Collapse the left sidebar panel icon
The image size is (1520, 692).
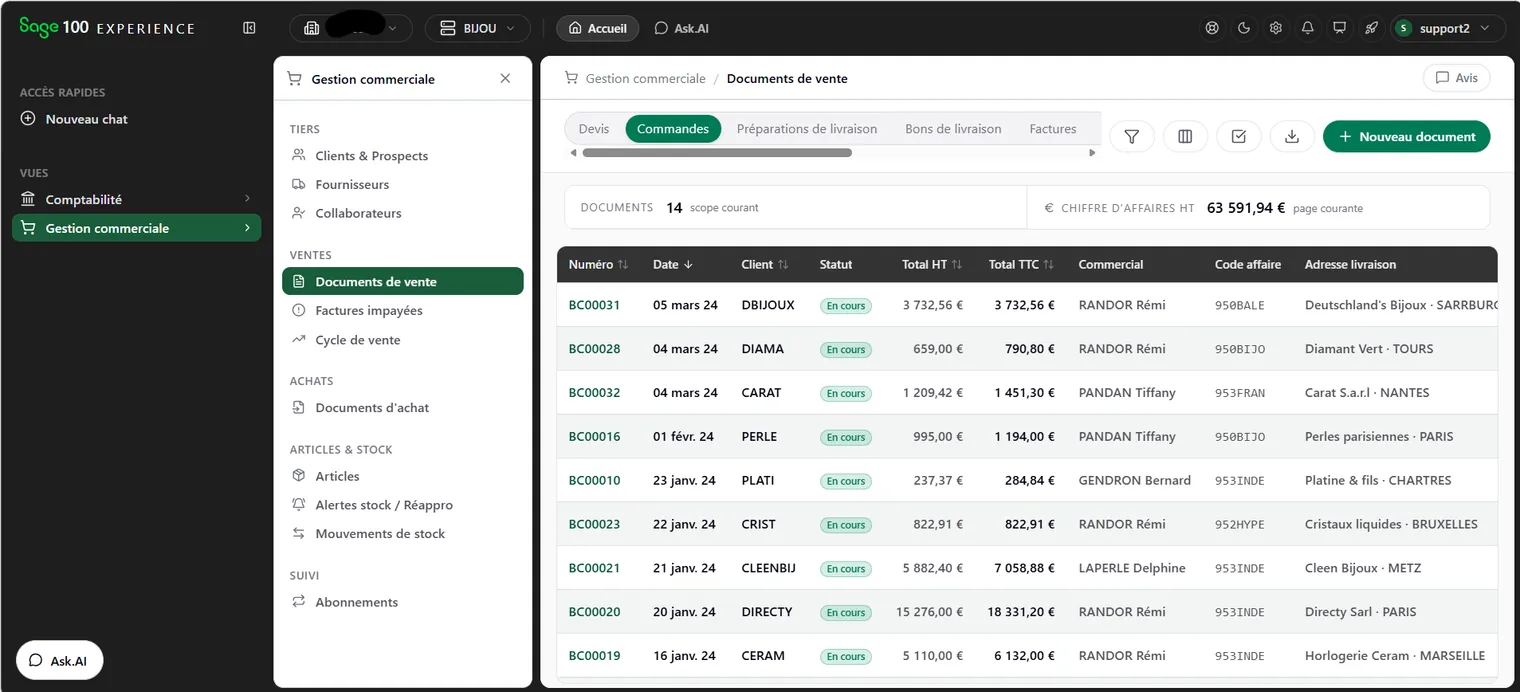pos(249,28)
